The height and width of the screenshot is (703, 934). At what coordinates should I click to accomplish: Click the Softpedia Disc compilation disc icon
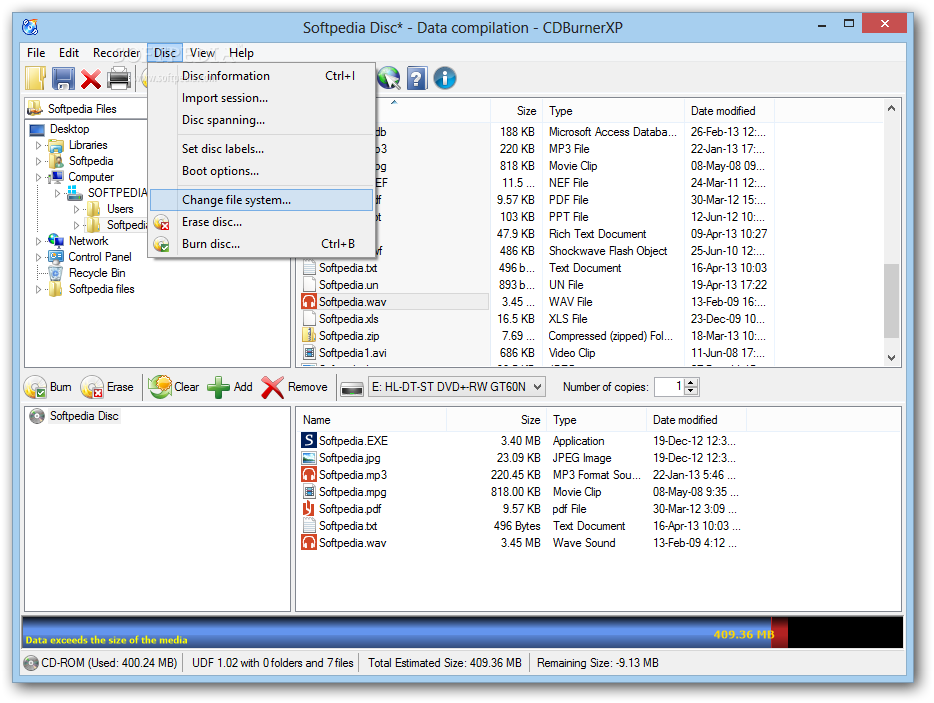pyautogui.click(x=37, y=416)
